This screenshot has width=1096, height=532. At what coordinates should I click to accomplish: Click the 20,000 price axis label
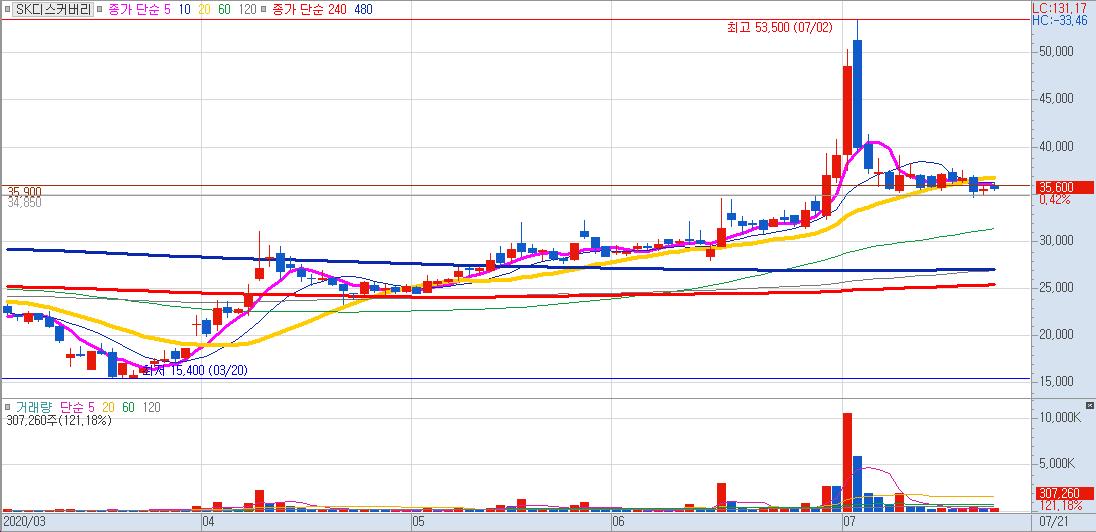pyautogui.click(x=1055, y=335)
